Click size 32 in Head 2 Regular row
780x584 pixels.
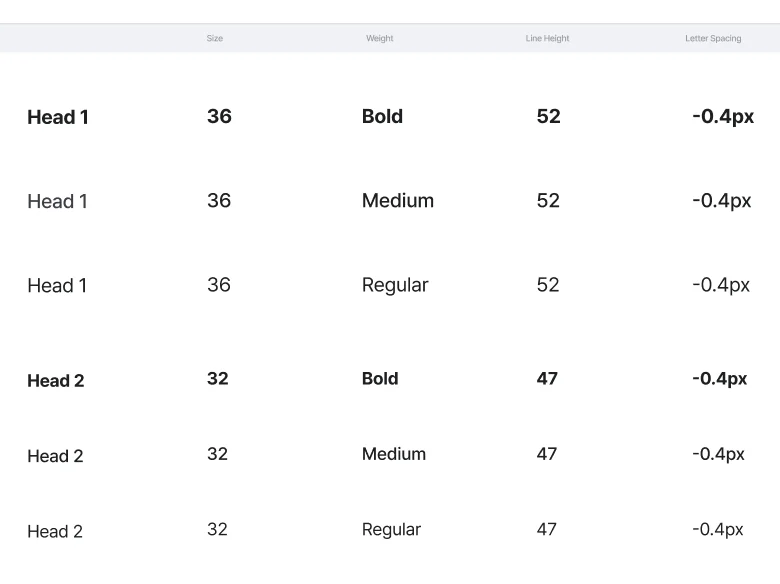click(x=217, y=529)
